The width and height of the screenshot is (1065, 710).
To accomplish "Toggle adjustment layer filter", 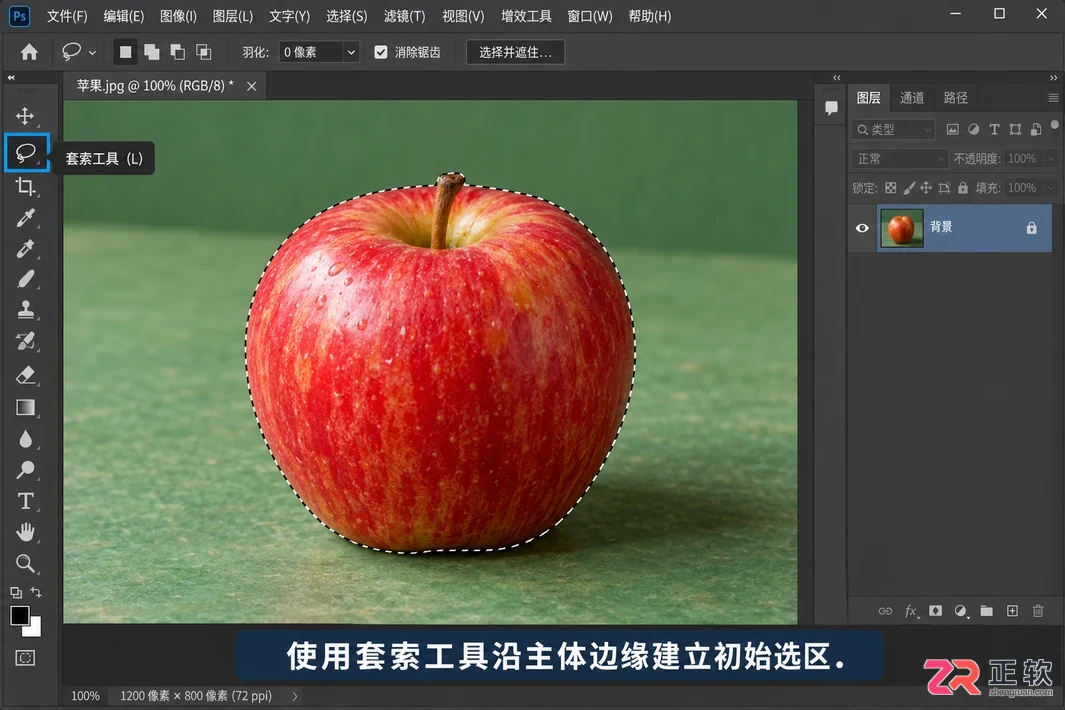I will tap(973, 129).
